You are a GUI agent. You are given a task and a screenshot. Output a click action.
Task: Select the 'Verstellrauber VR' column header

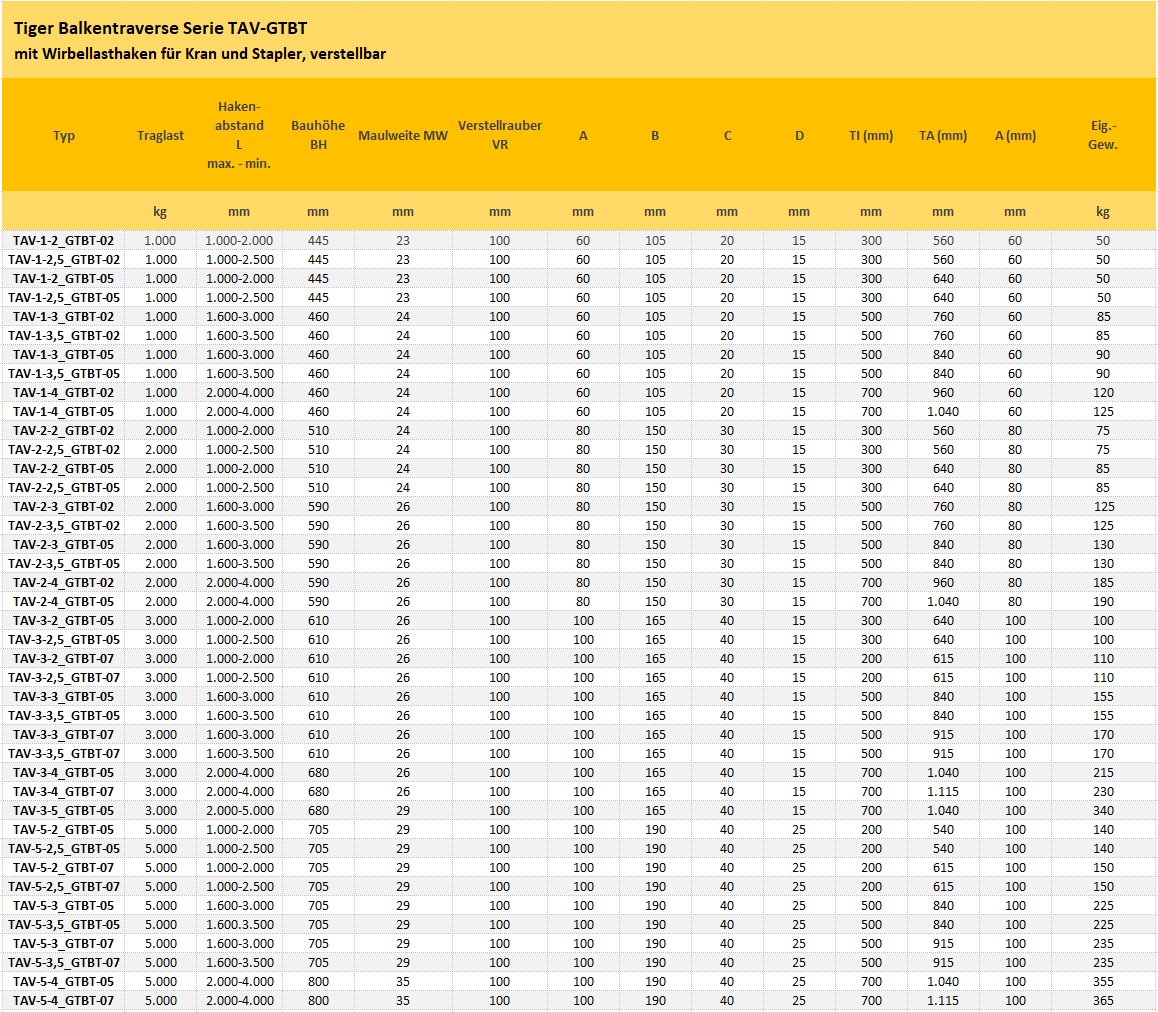coord(500,135)
